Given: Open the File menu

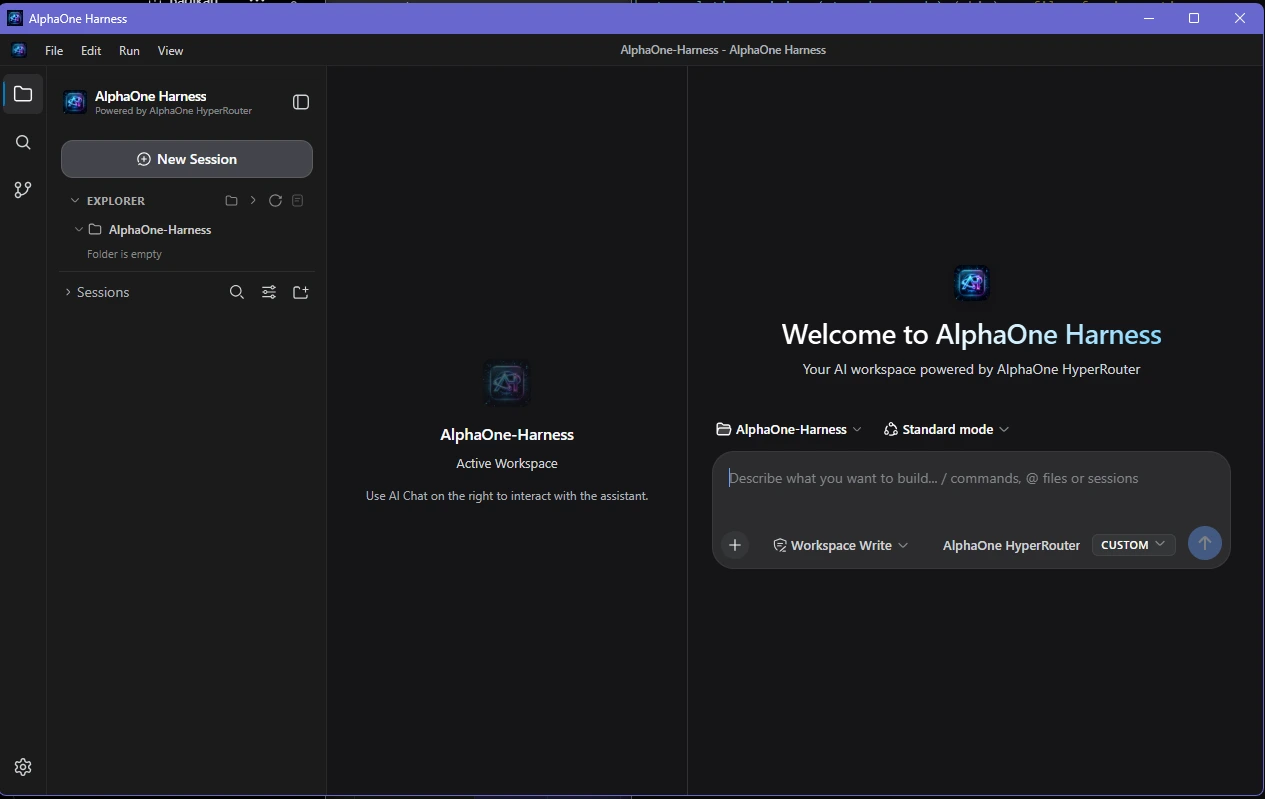Looking at the screenshot, I should (x=54, y=51).
